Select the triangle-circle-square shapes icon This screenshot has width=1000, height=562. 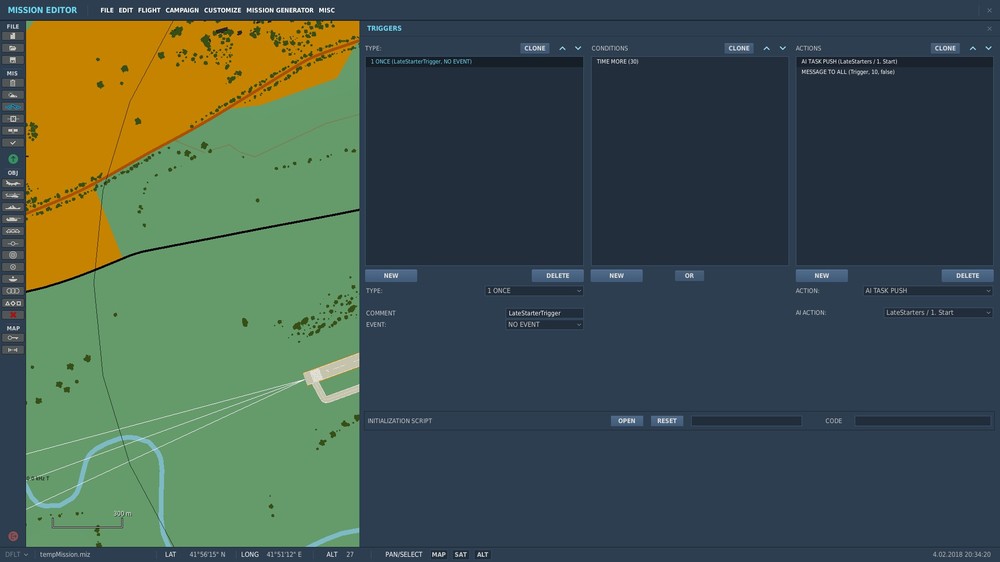(12, 303)
